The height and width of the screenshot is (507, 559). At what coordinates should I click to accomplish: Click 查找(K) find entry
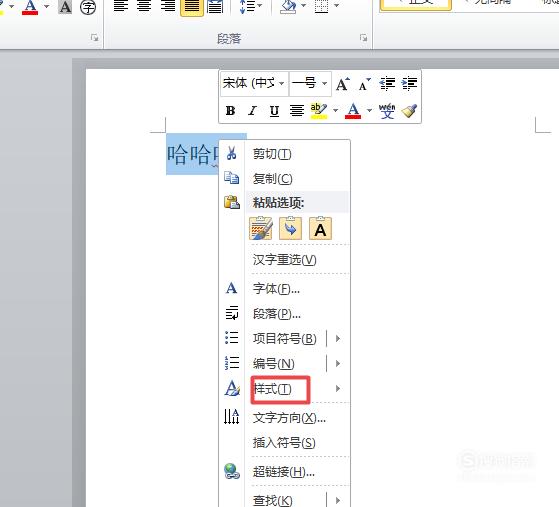point(273,500)
